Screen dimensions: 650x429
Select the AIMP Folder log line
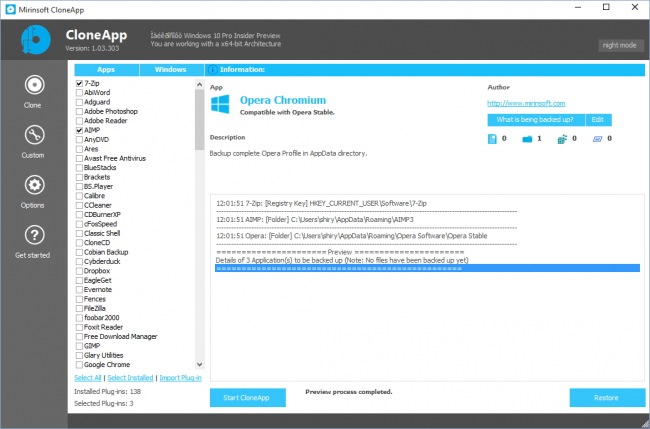[x=315, y=220]
